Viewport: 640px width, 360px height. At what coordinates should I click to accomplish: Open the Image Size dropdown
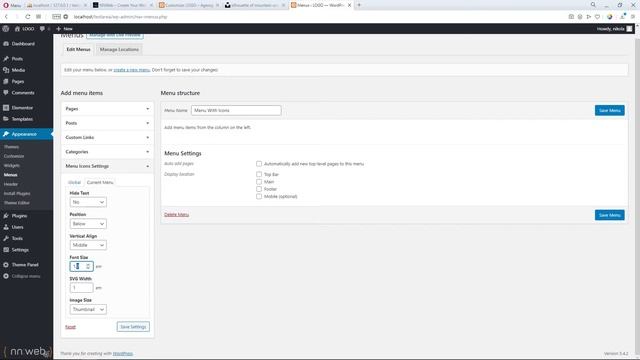pos(88,309)
